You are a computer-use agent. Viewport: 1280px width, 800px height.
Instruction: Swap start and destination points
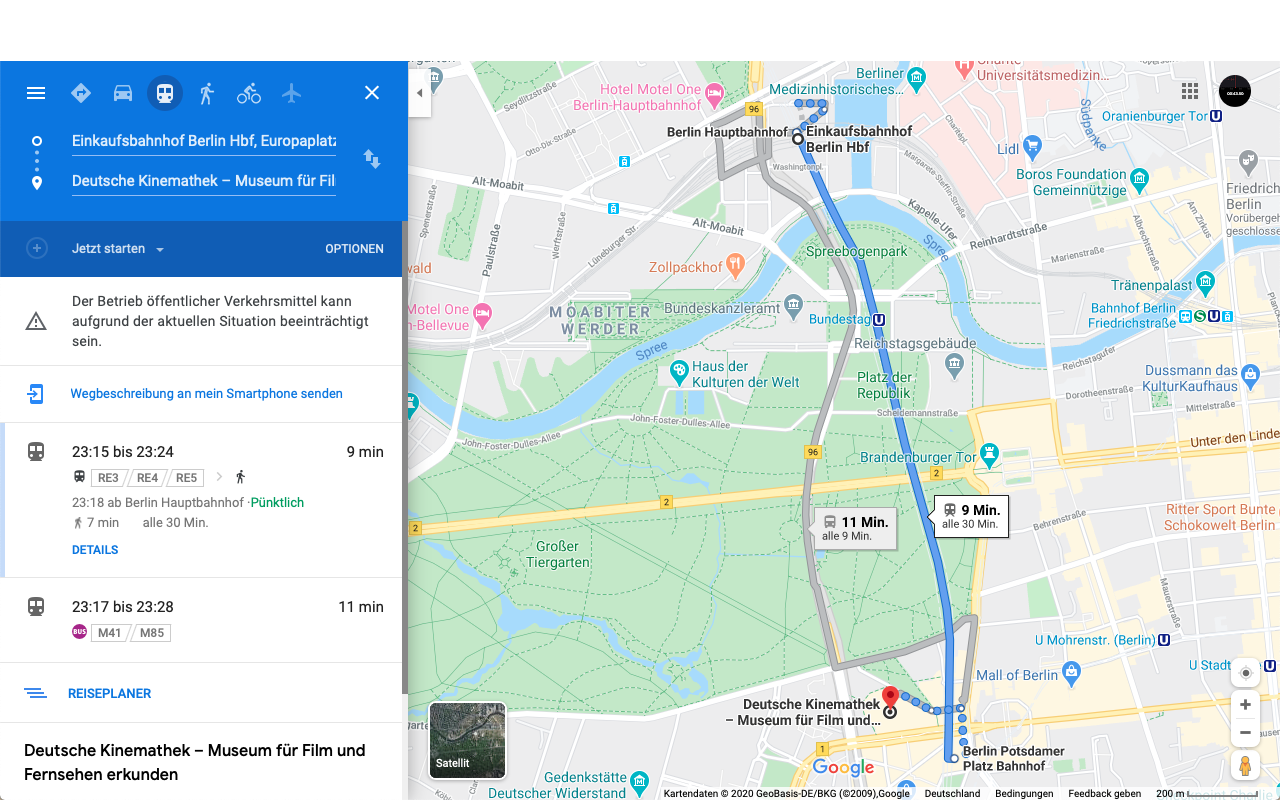pos(372,159)
